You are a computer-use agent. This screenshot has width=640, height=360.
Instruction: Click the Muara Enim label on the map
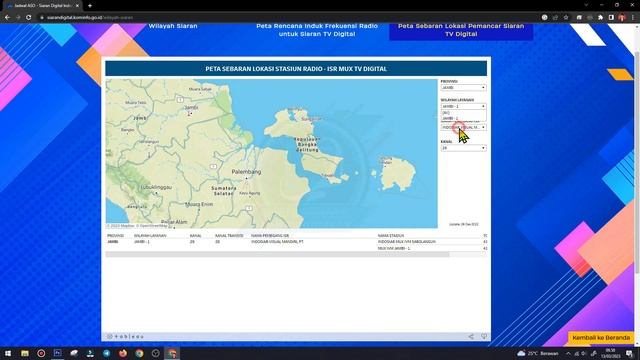(199, 204)
